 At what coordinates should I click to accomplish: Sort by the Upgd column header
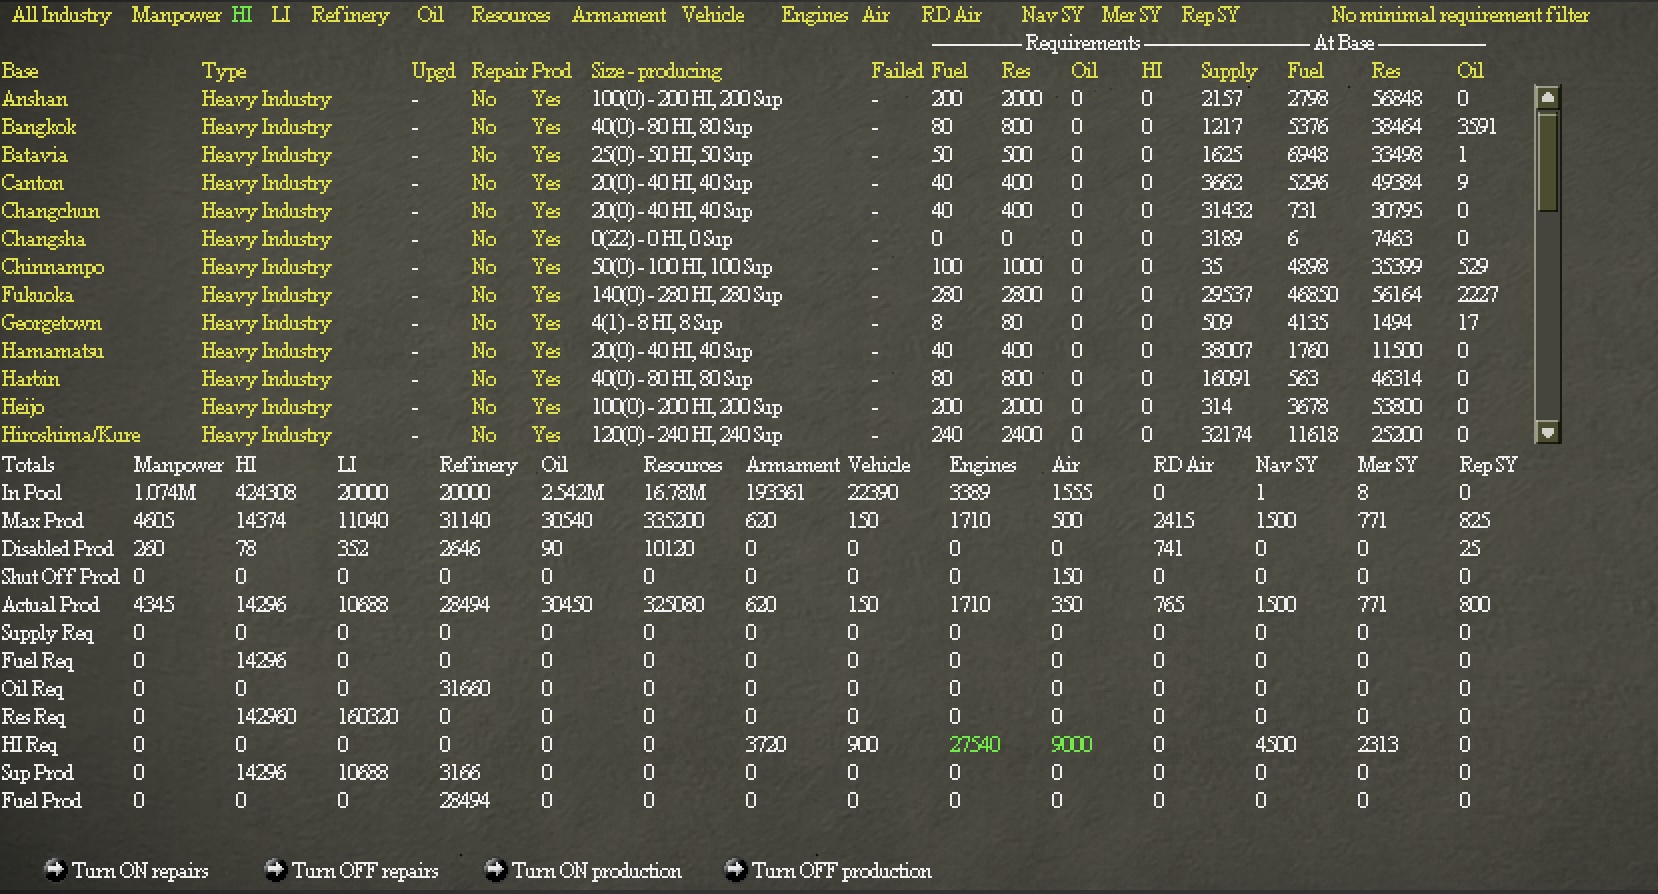click(x=433, y=71)
